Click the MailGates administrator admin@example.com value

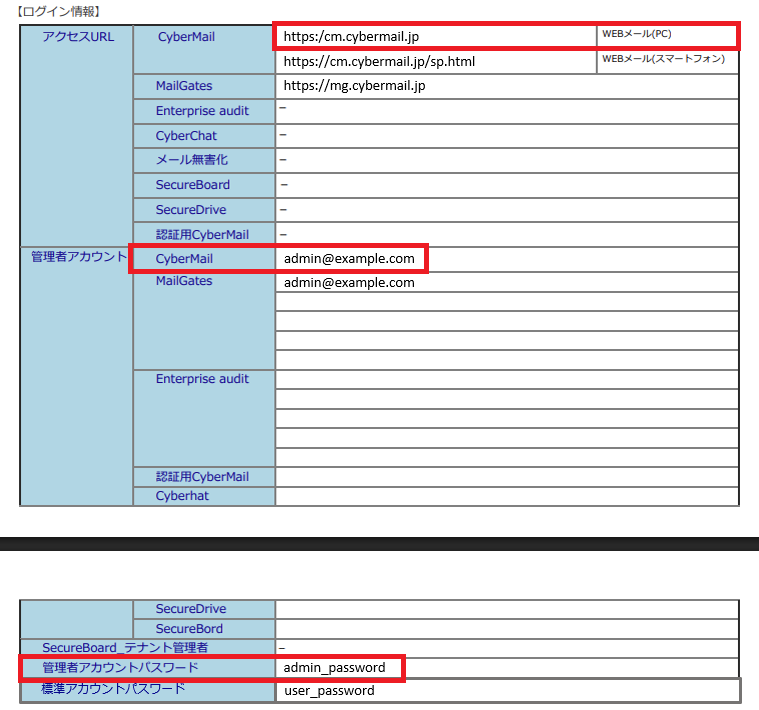[349, 283]
